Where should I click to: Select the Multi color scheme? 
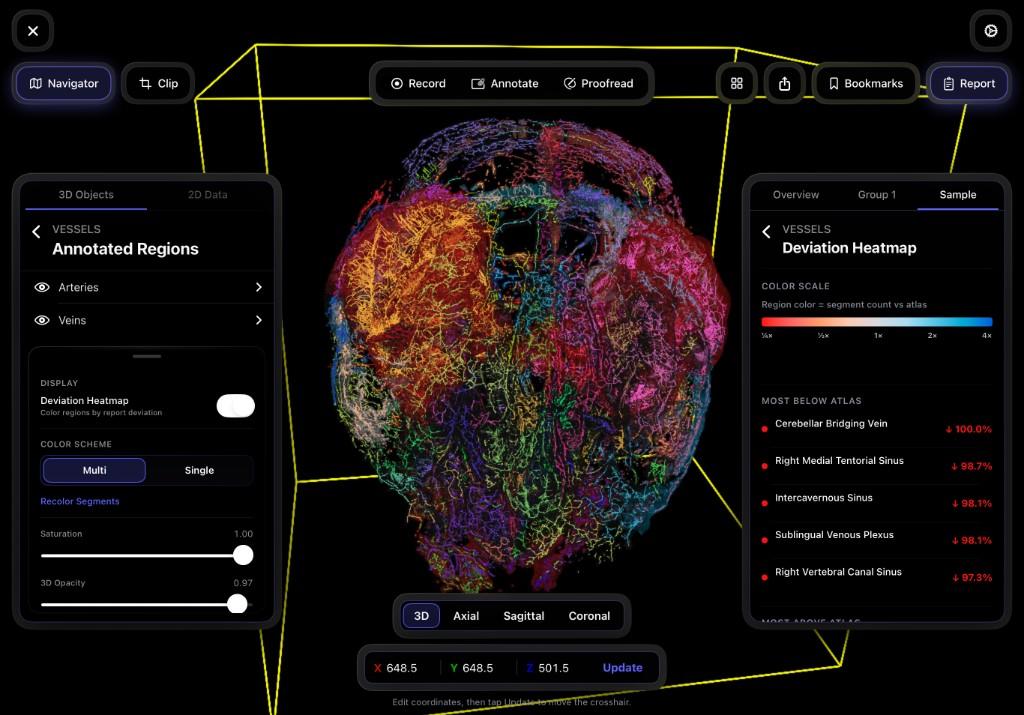point(94,470)
